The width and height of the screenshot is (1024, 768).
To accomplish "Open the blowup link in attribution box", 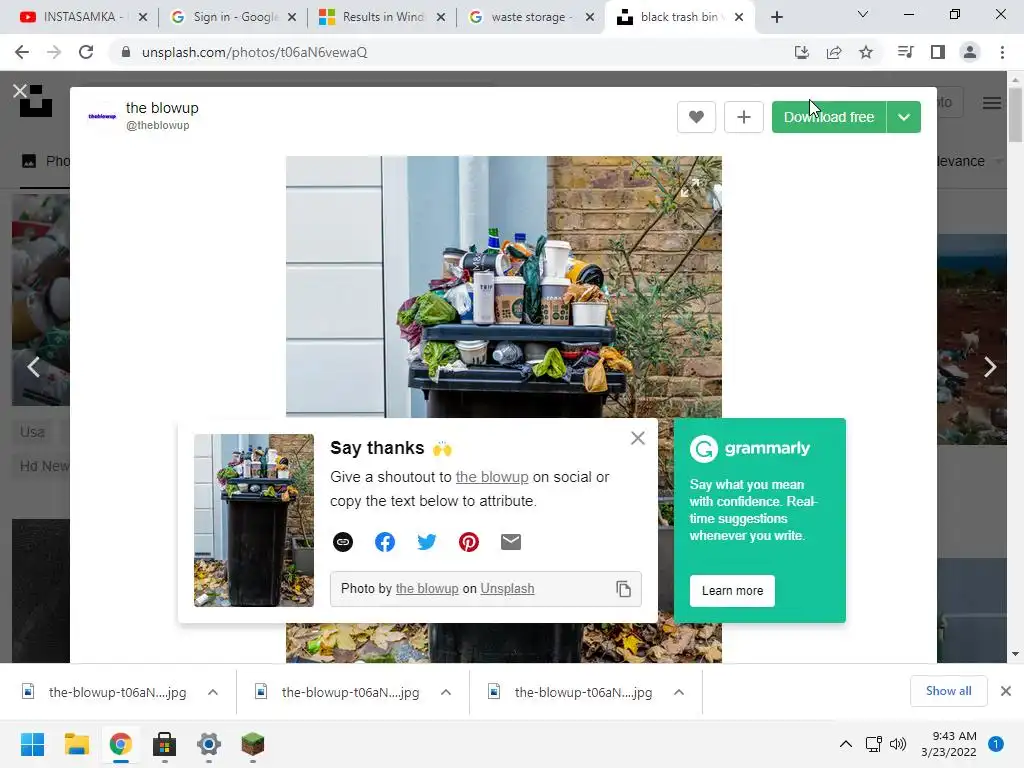I will coord(427,588).
